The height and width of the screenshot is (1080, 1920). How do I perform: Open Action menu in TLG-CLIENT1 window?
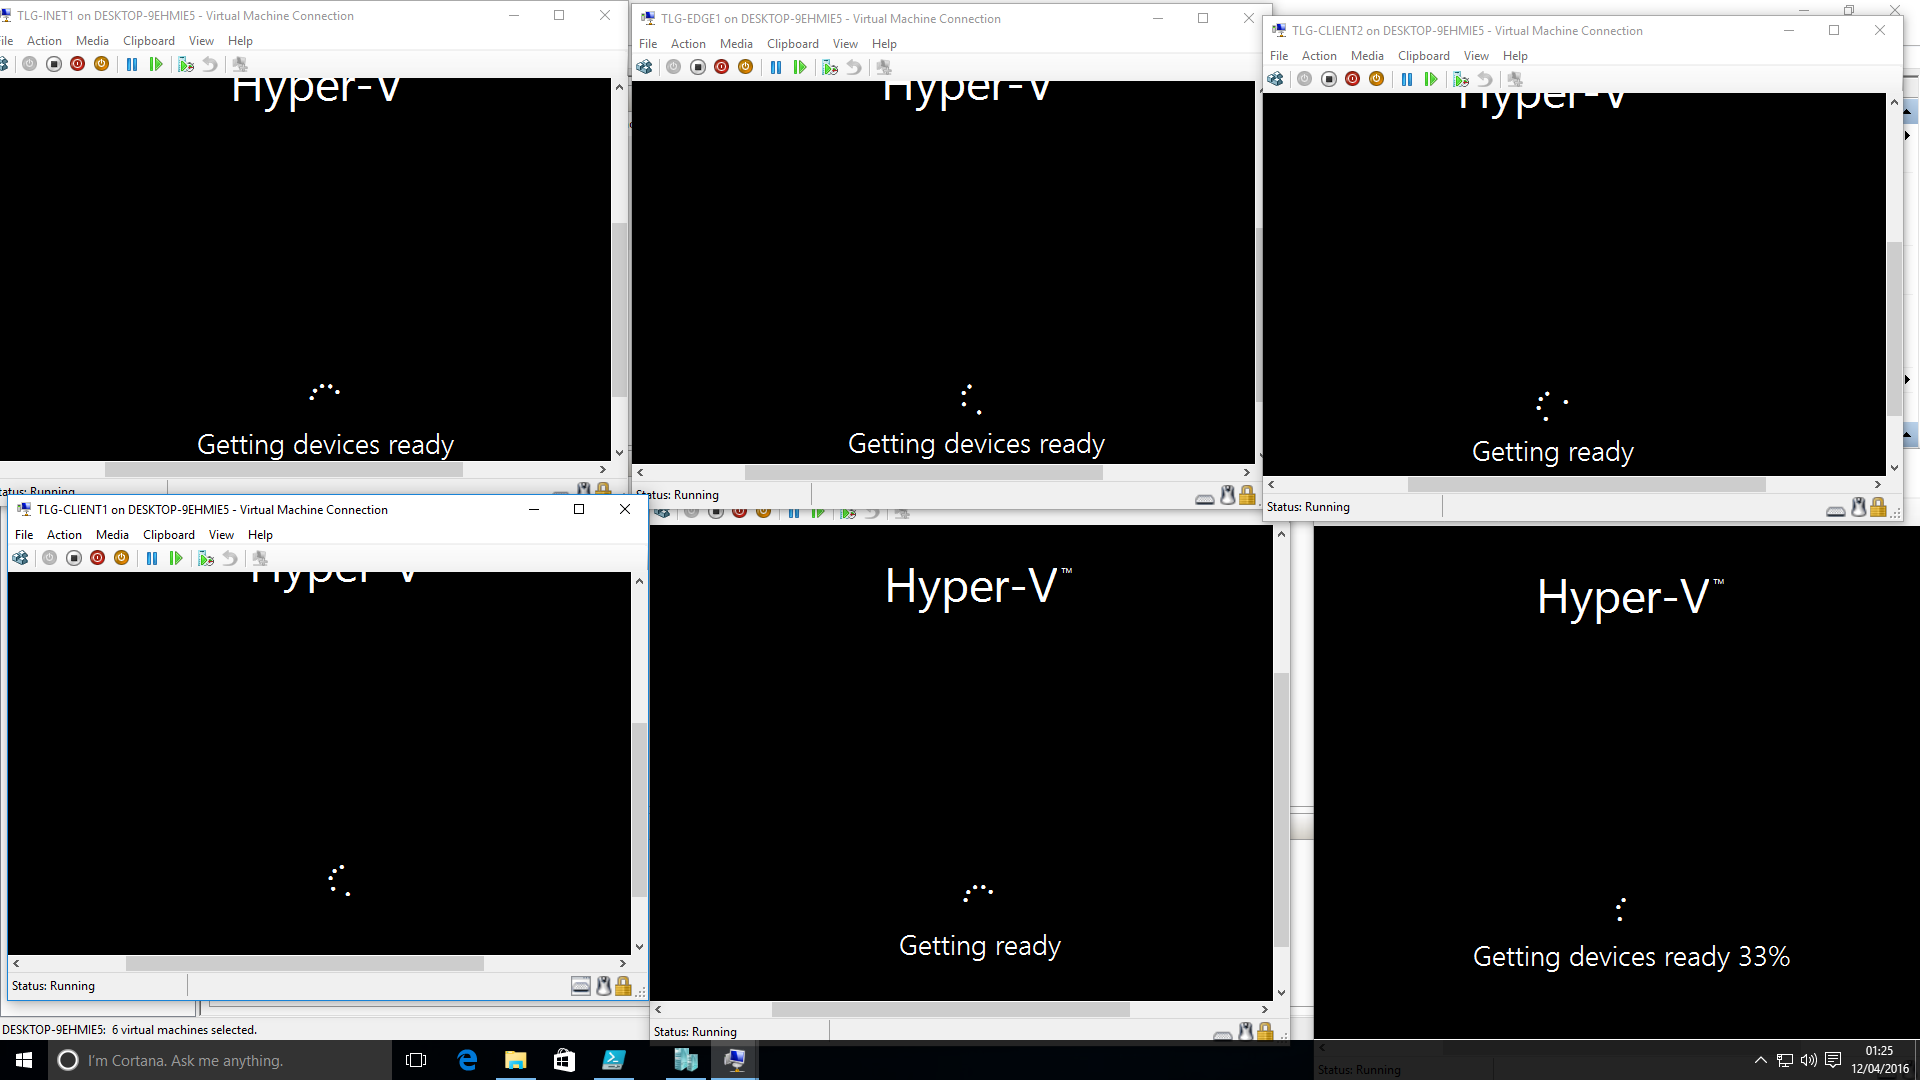[64, 535]
